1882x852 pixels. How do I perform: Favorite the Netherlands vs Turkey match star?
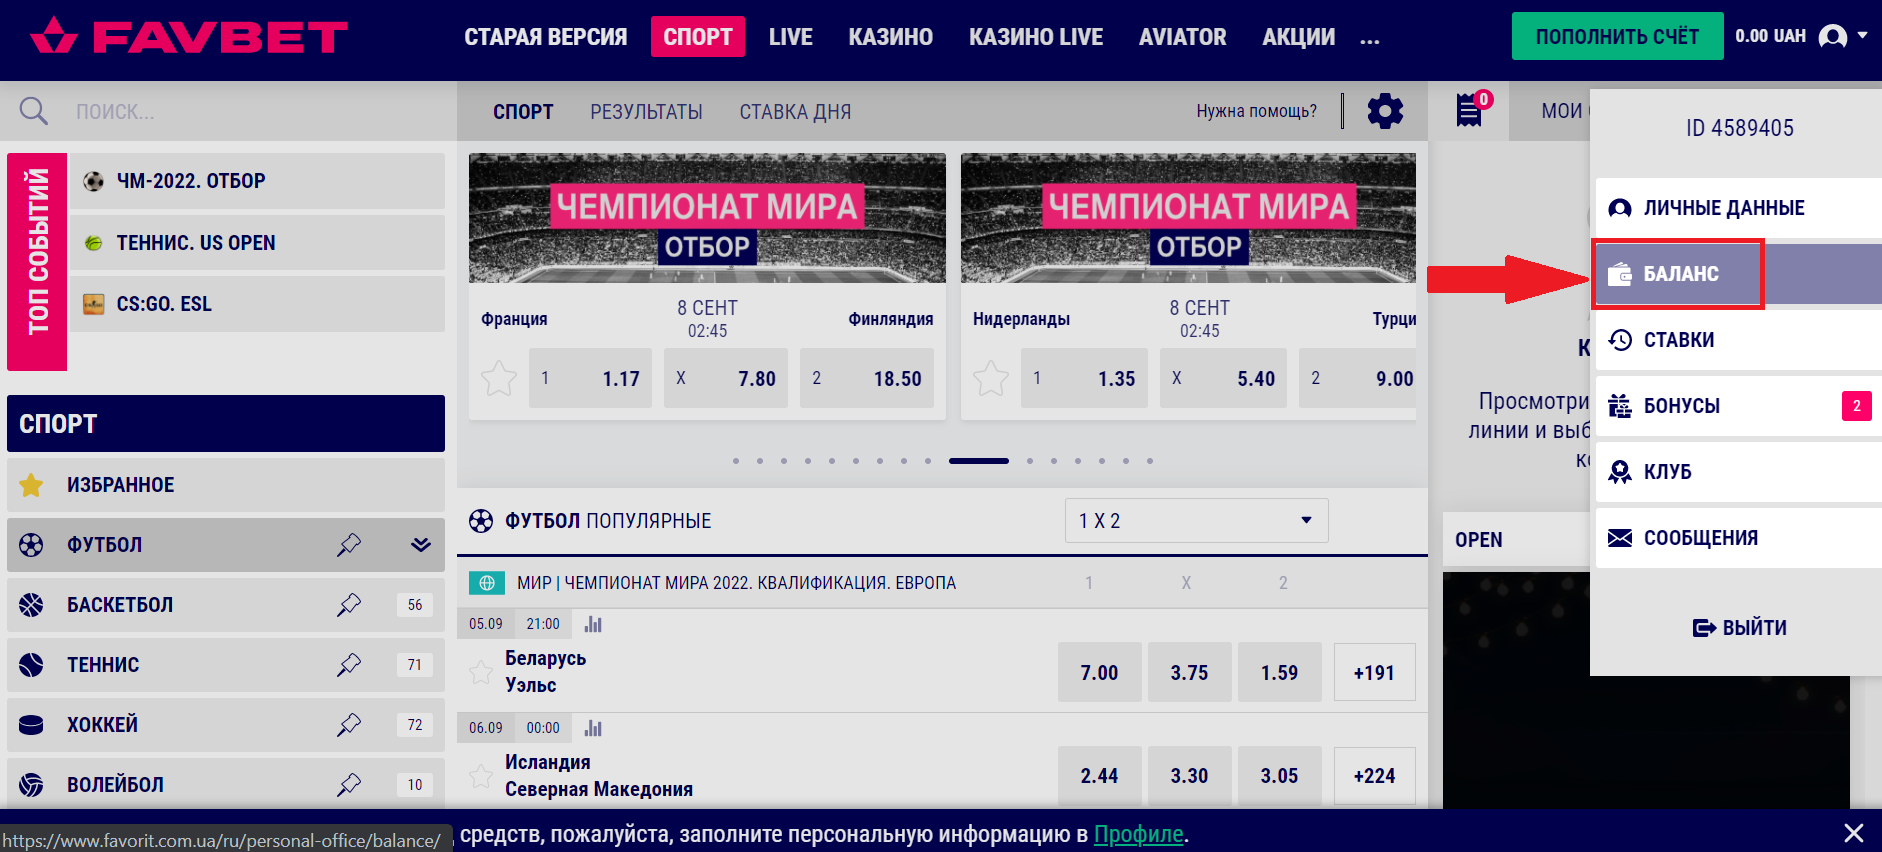[990, 378]
